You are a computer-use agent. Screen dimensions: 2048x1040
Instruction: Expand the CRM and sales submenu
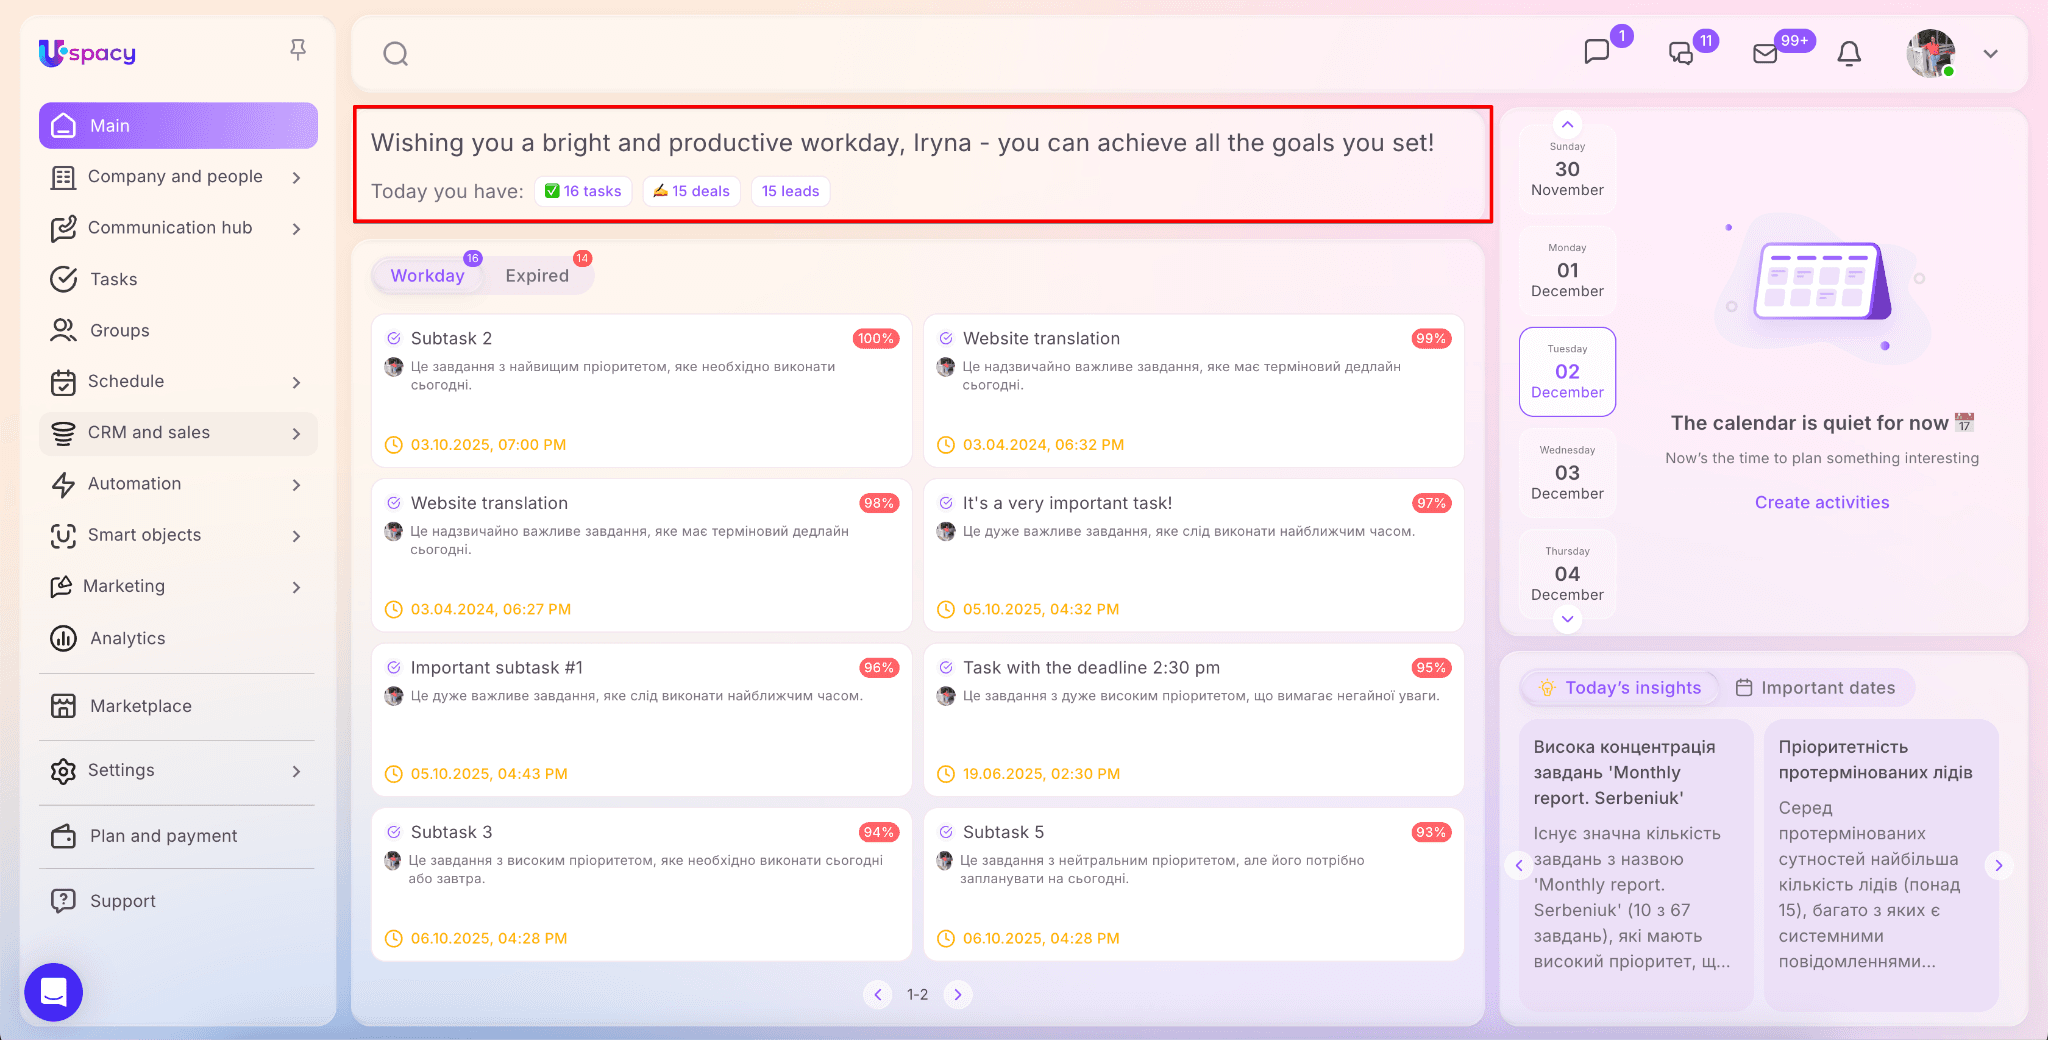(296, 433)
